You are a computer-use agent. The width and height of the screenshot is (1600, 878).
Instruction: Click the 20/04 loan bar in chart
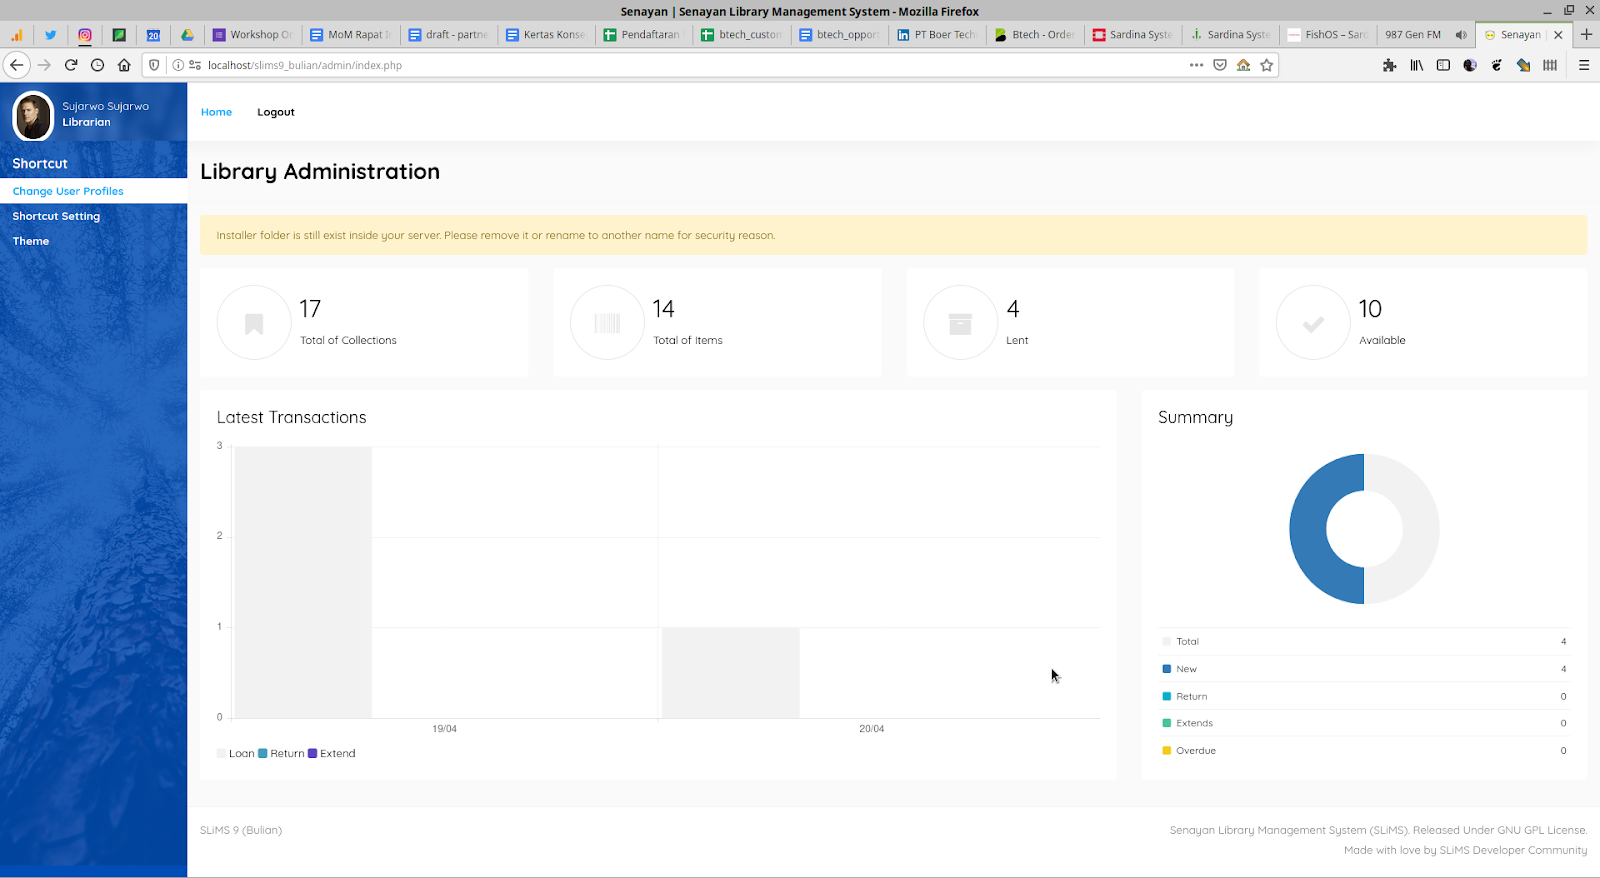[731, 673]
